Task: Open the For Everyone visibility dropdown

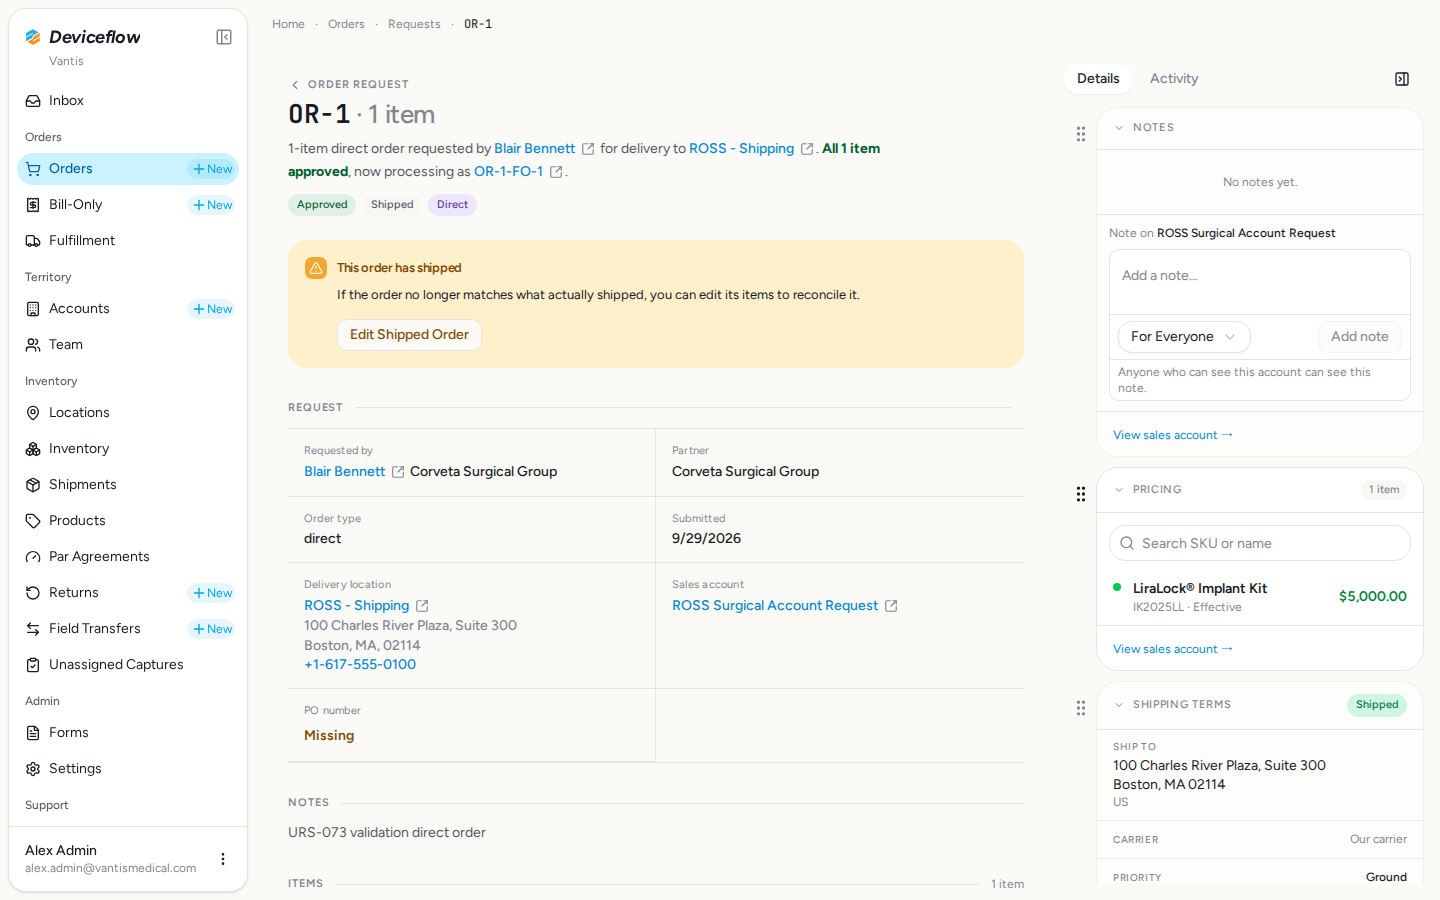Action: (x=1184, y=337)
